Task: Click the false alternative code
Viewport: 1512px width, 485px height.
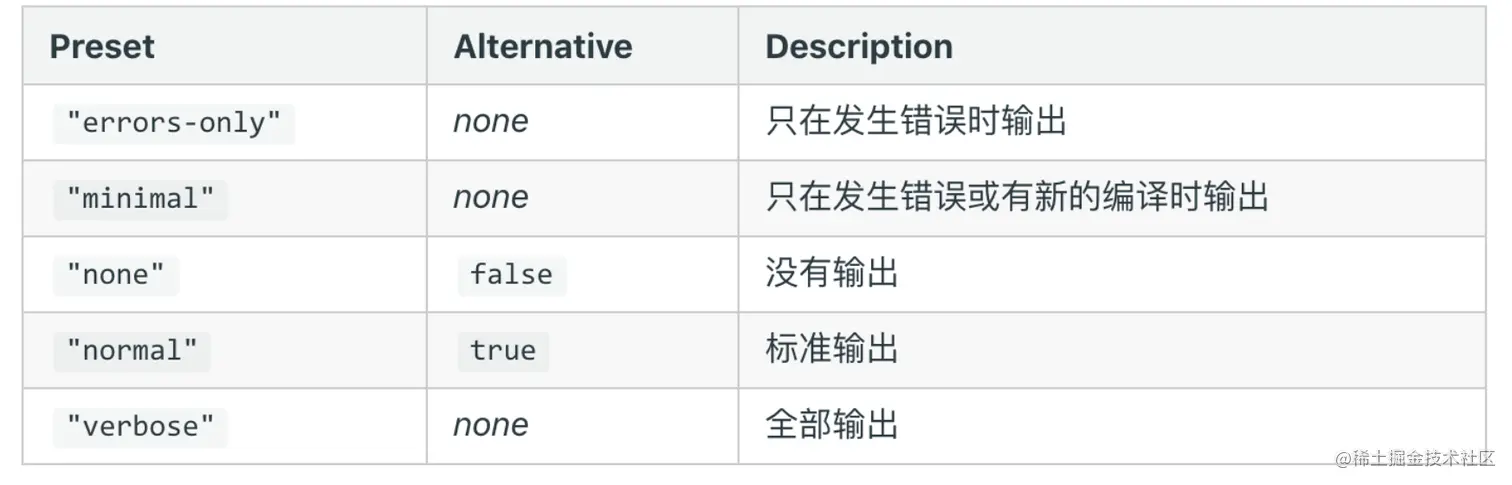Action: [512, 275]
